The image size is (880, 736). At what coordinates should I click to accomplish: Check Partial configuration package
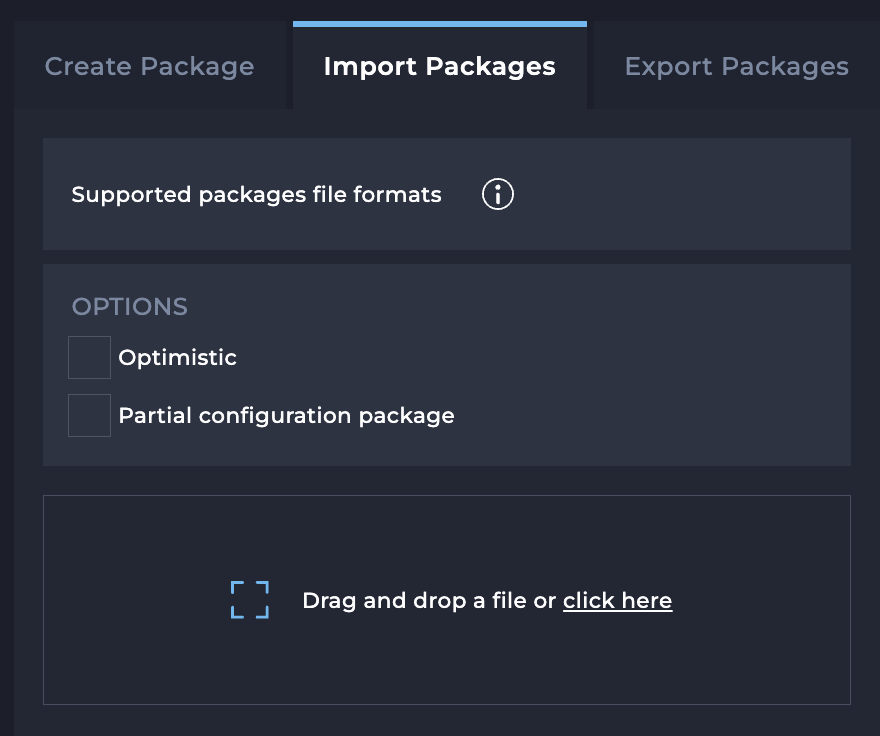tap(88, 415)
